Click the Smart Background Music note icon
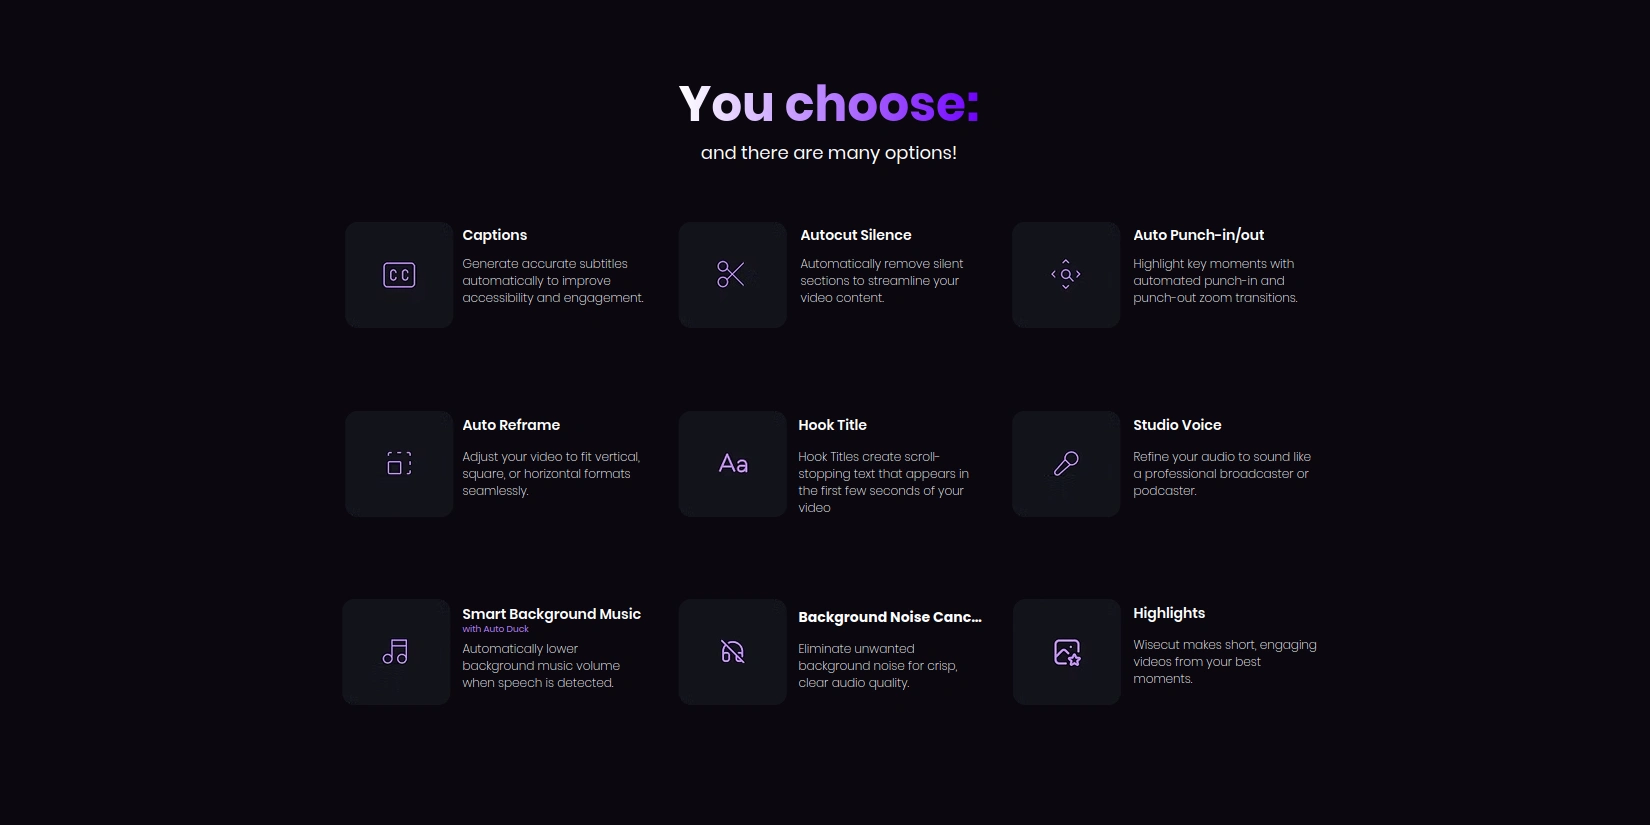This screenshot has height=825, width=1650. (x=395, y=651)
